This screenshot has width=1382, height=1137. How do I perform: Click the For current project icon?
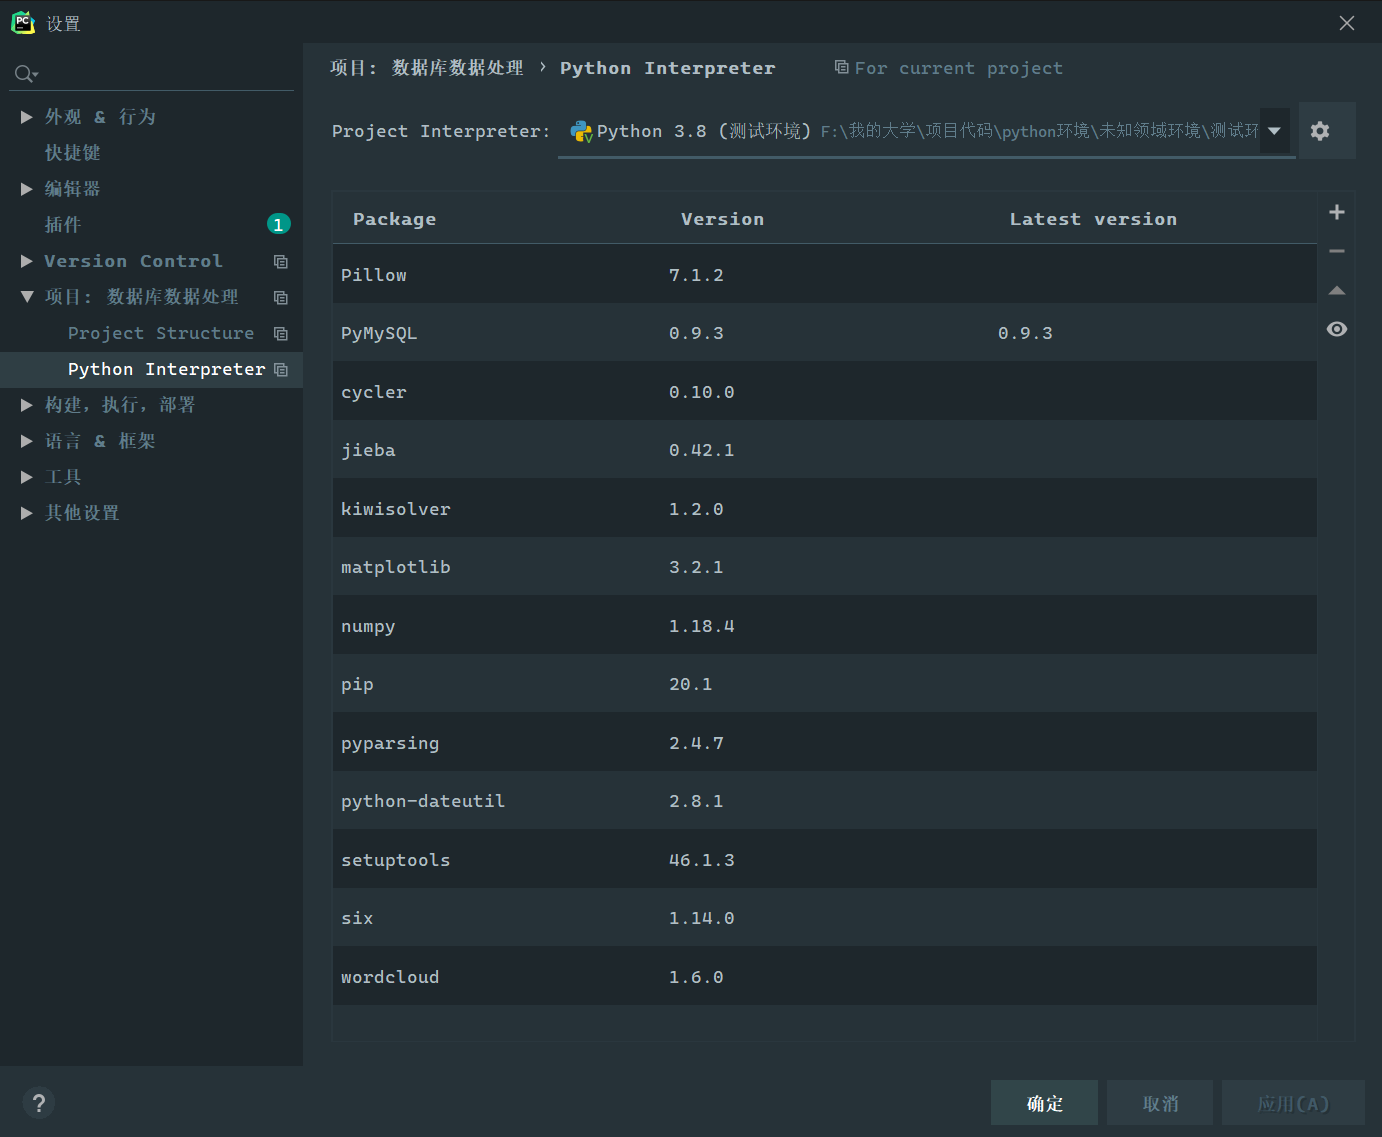pos(842,67)
